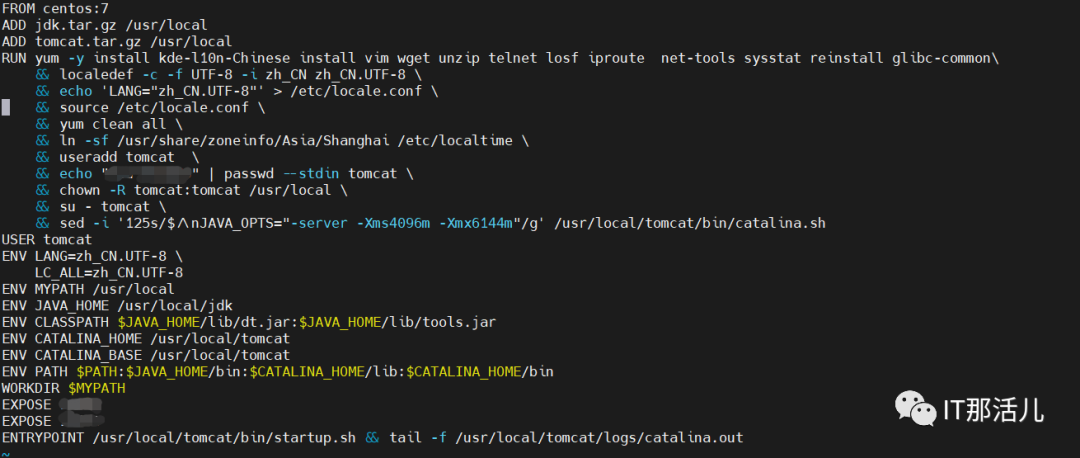Click the 'localedef' command text
1080x458 pixels.
coord(96,75)
